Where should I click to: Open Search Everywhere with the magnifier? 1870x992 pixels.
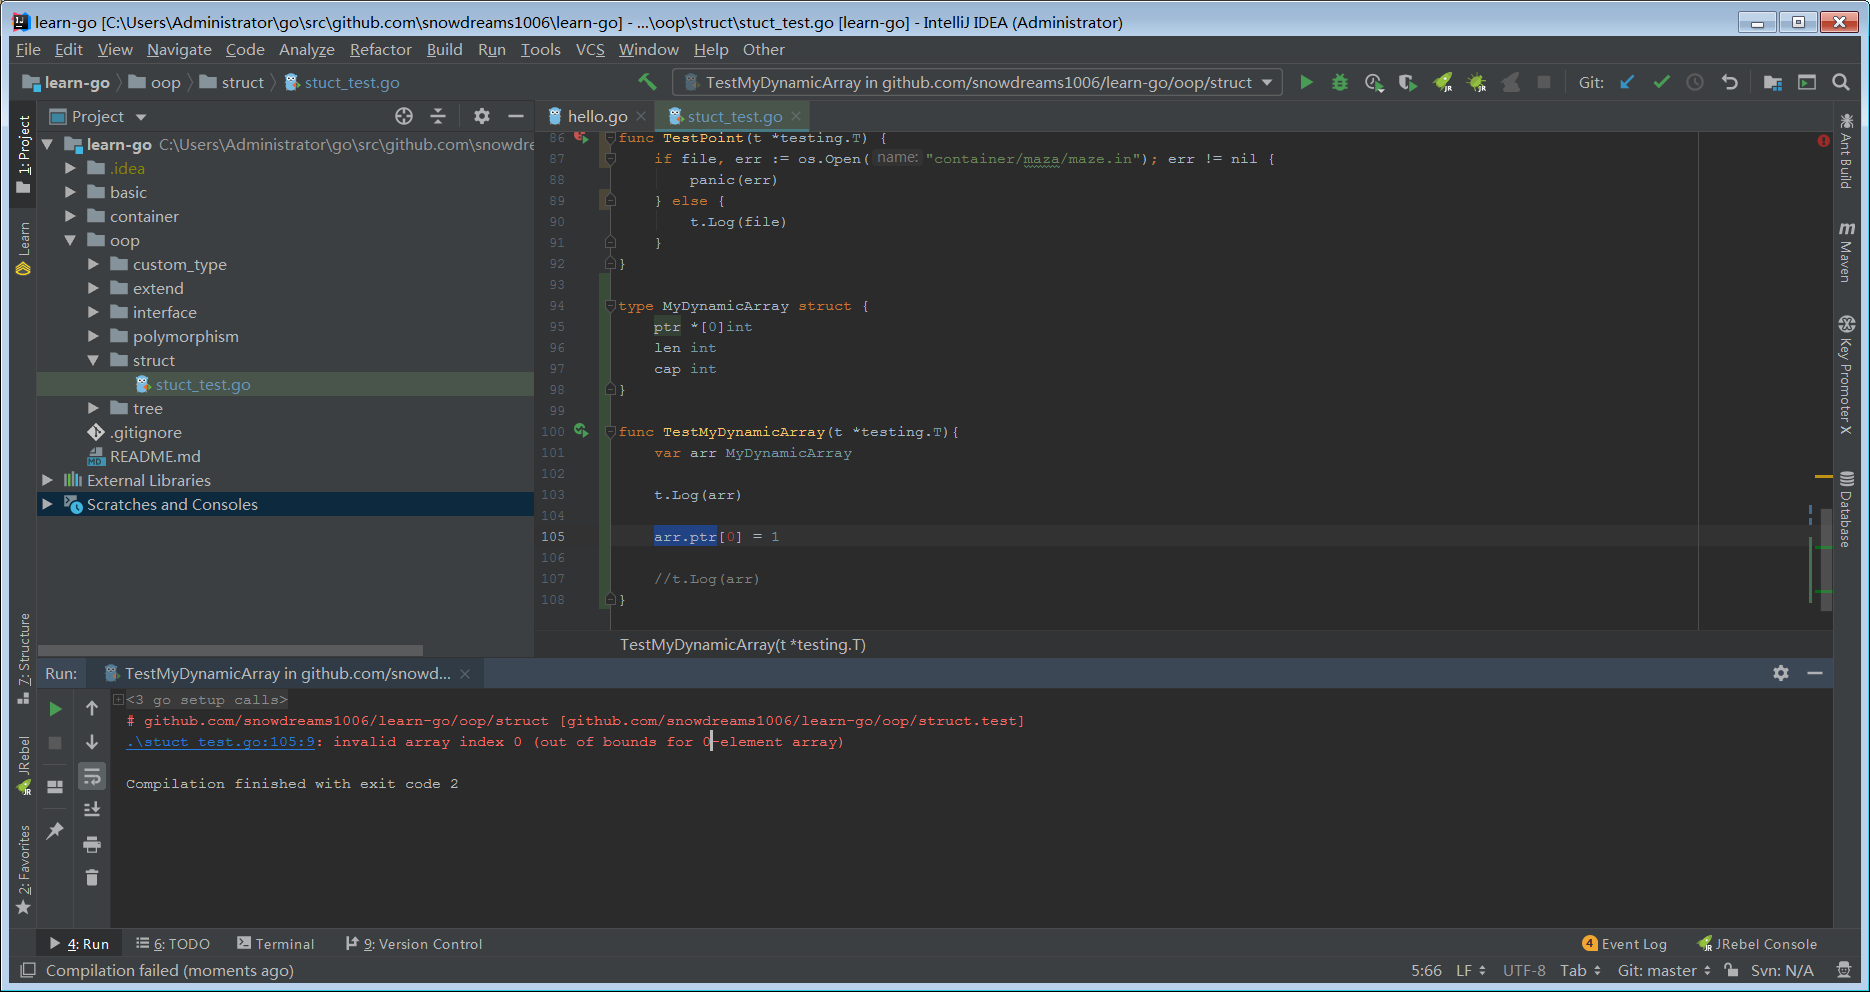click(1841, 82)
